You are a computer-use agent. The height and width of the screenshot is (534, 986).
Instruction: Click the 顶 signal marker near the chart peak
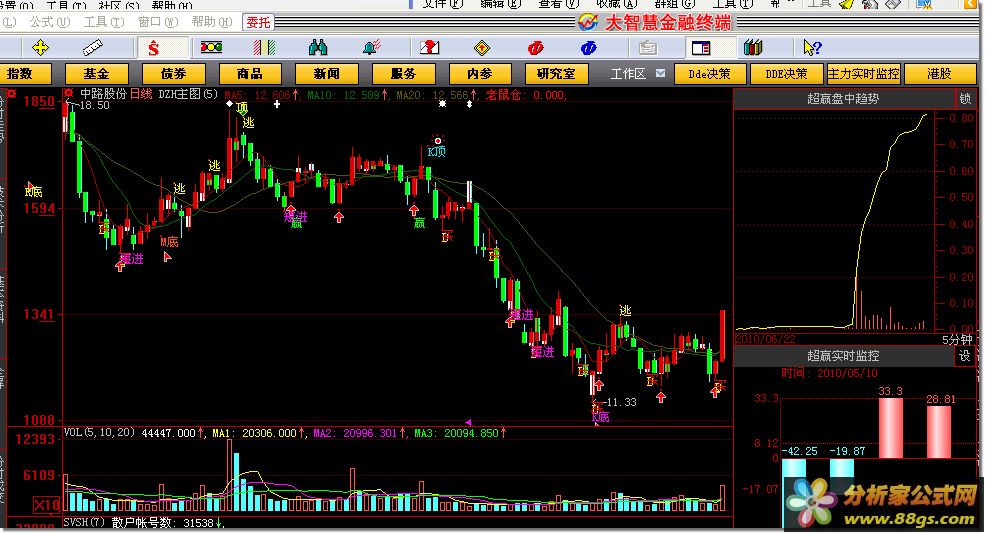tap(241, 108)
